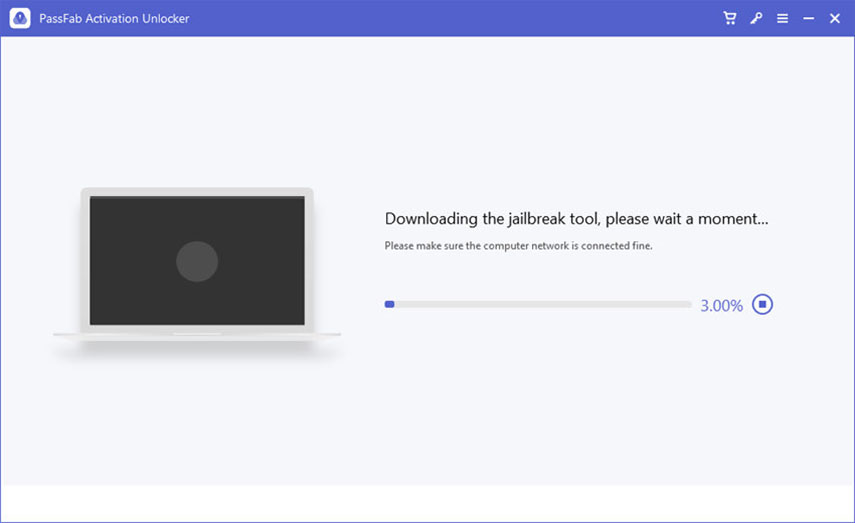
Task: Click the white footer strip at bottom
Action: 427,503
